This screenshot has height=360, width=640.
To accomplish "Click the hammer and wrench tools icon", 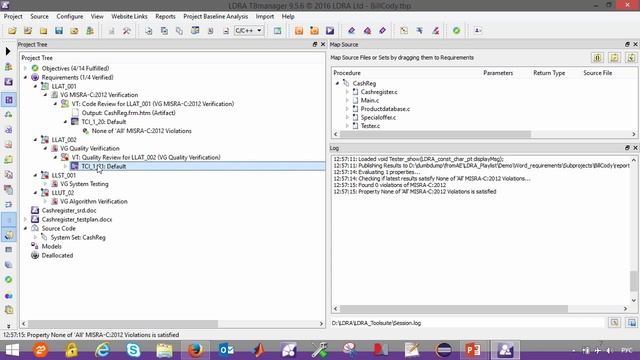I will coord(127,31).
